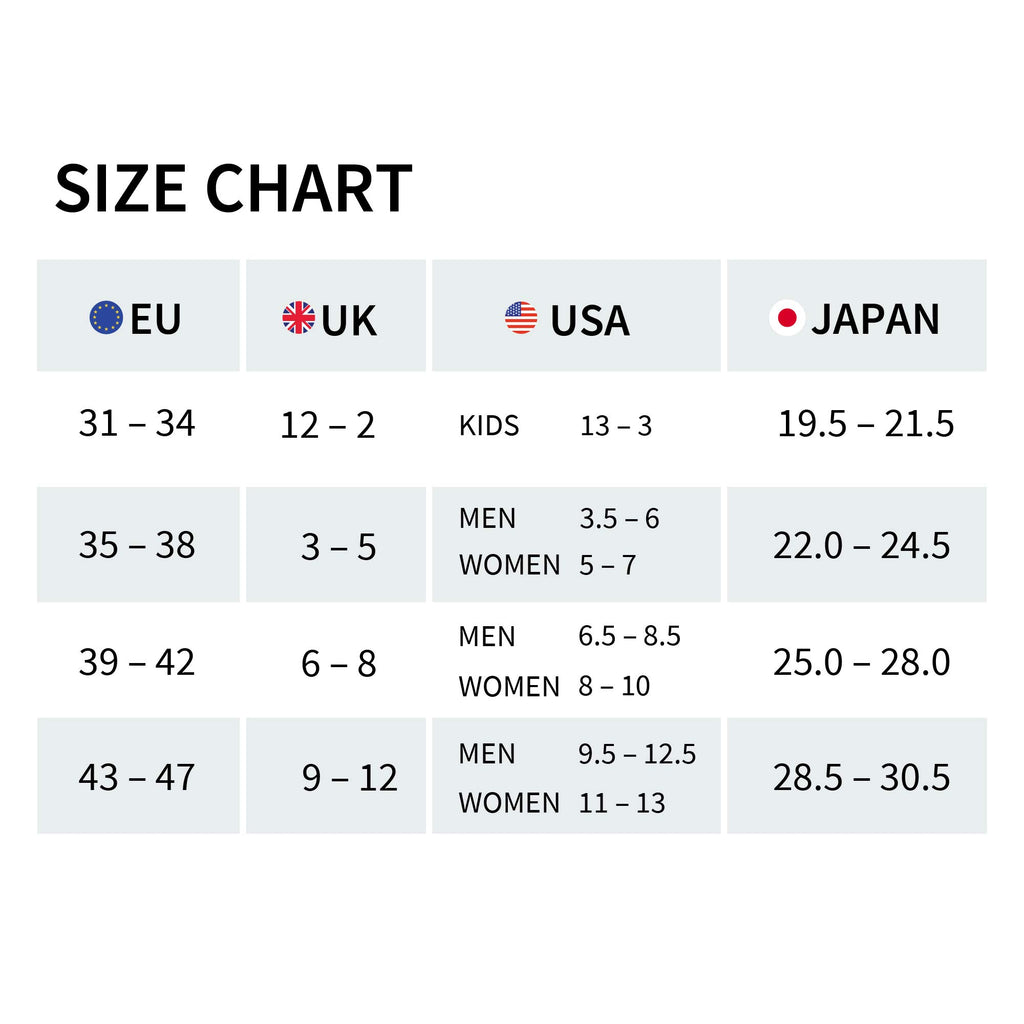
Task: Click the EU column header text
Action: tap(155, 319)
